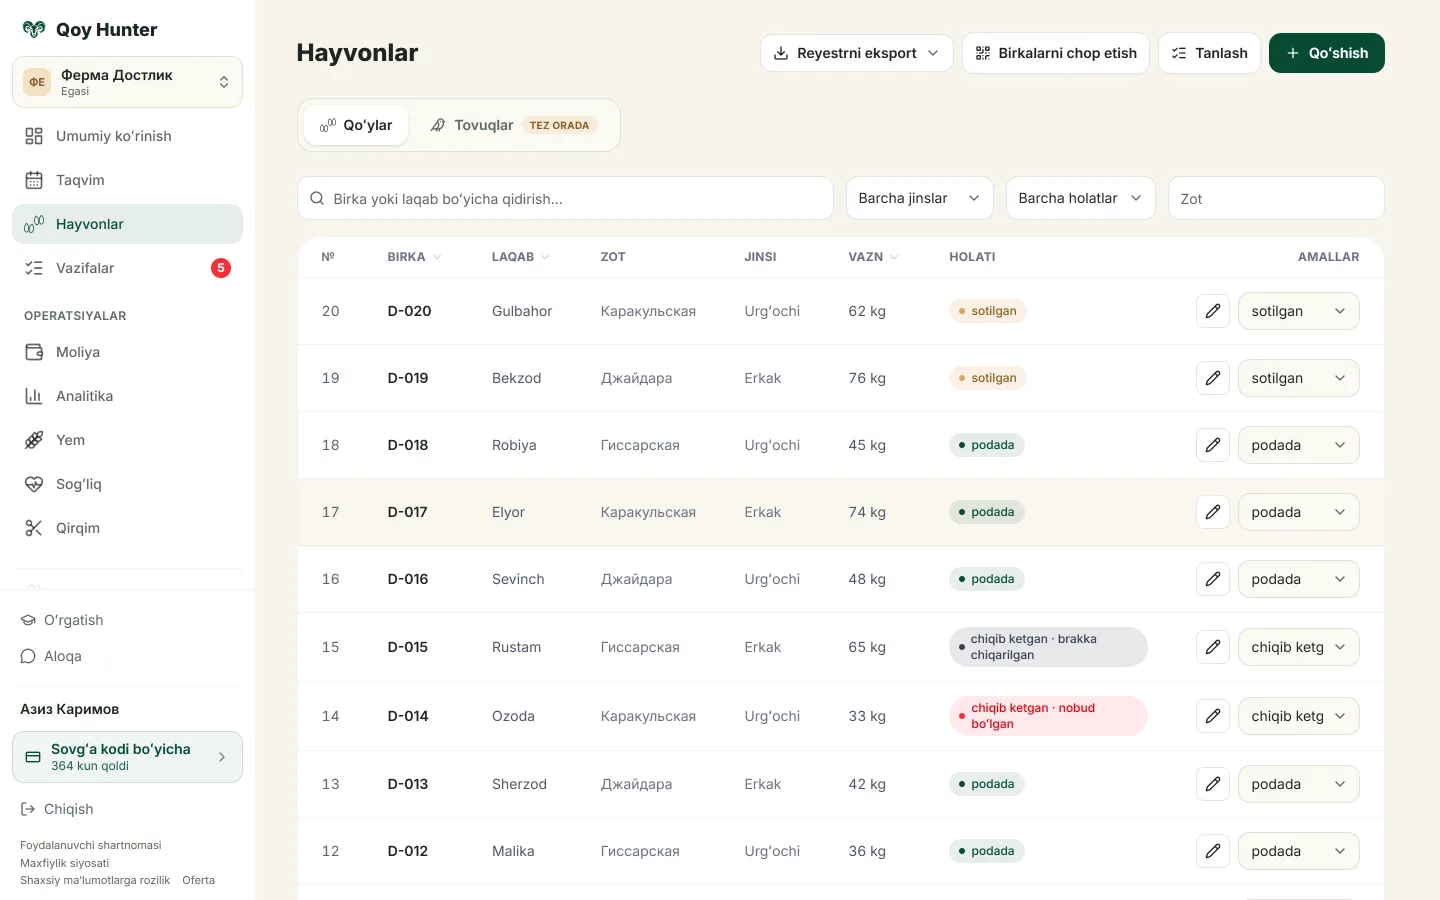This screenshot has height=900, width=1440.
Task: Expand Reyestrni eksport dropdown
Action: (x=857, y=53)
